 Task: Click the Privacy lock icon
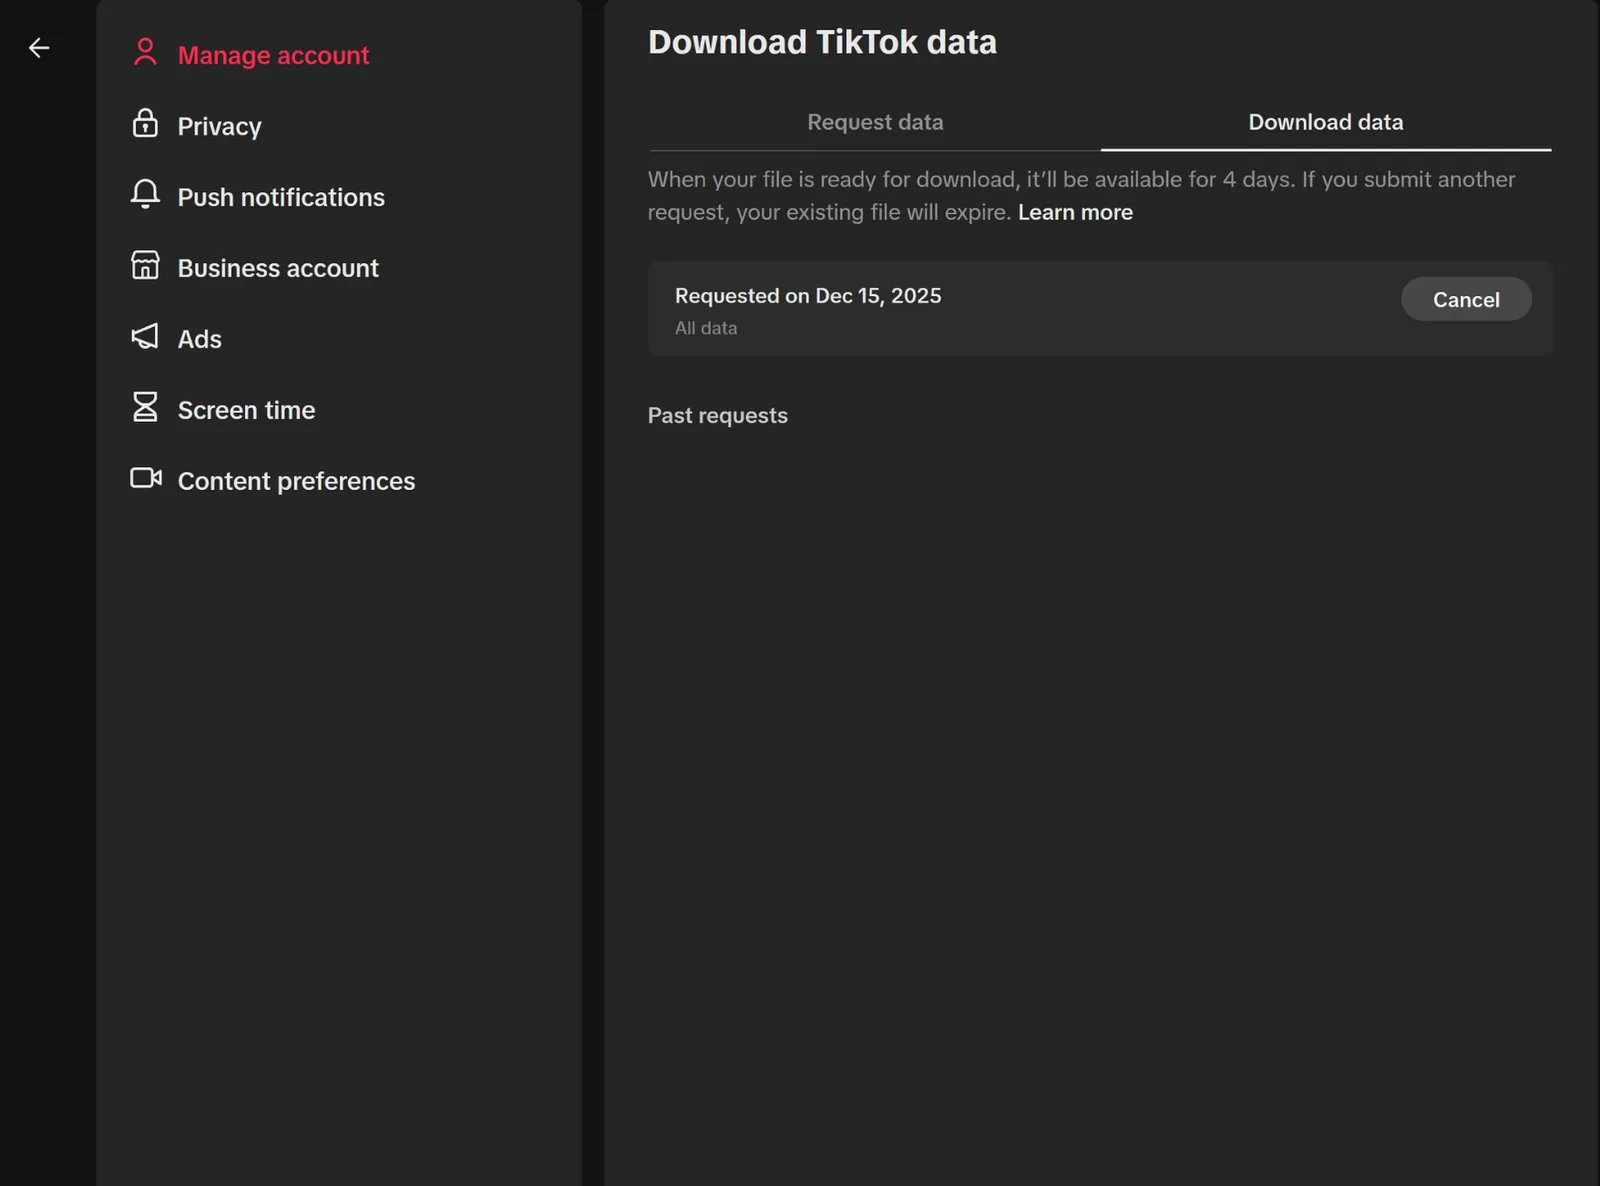145,124
